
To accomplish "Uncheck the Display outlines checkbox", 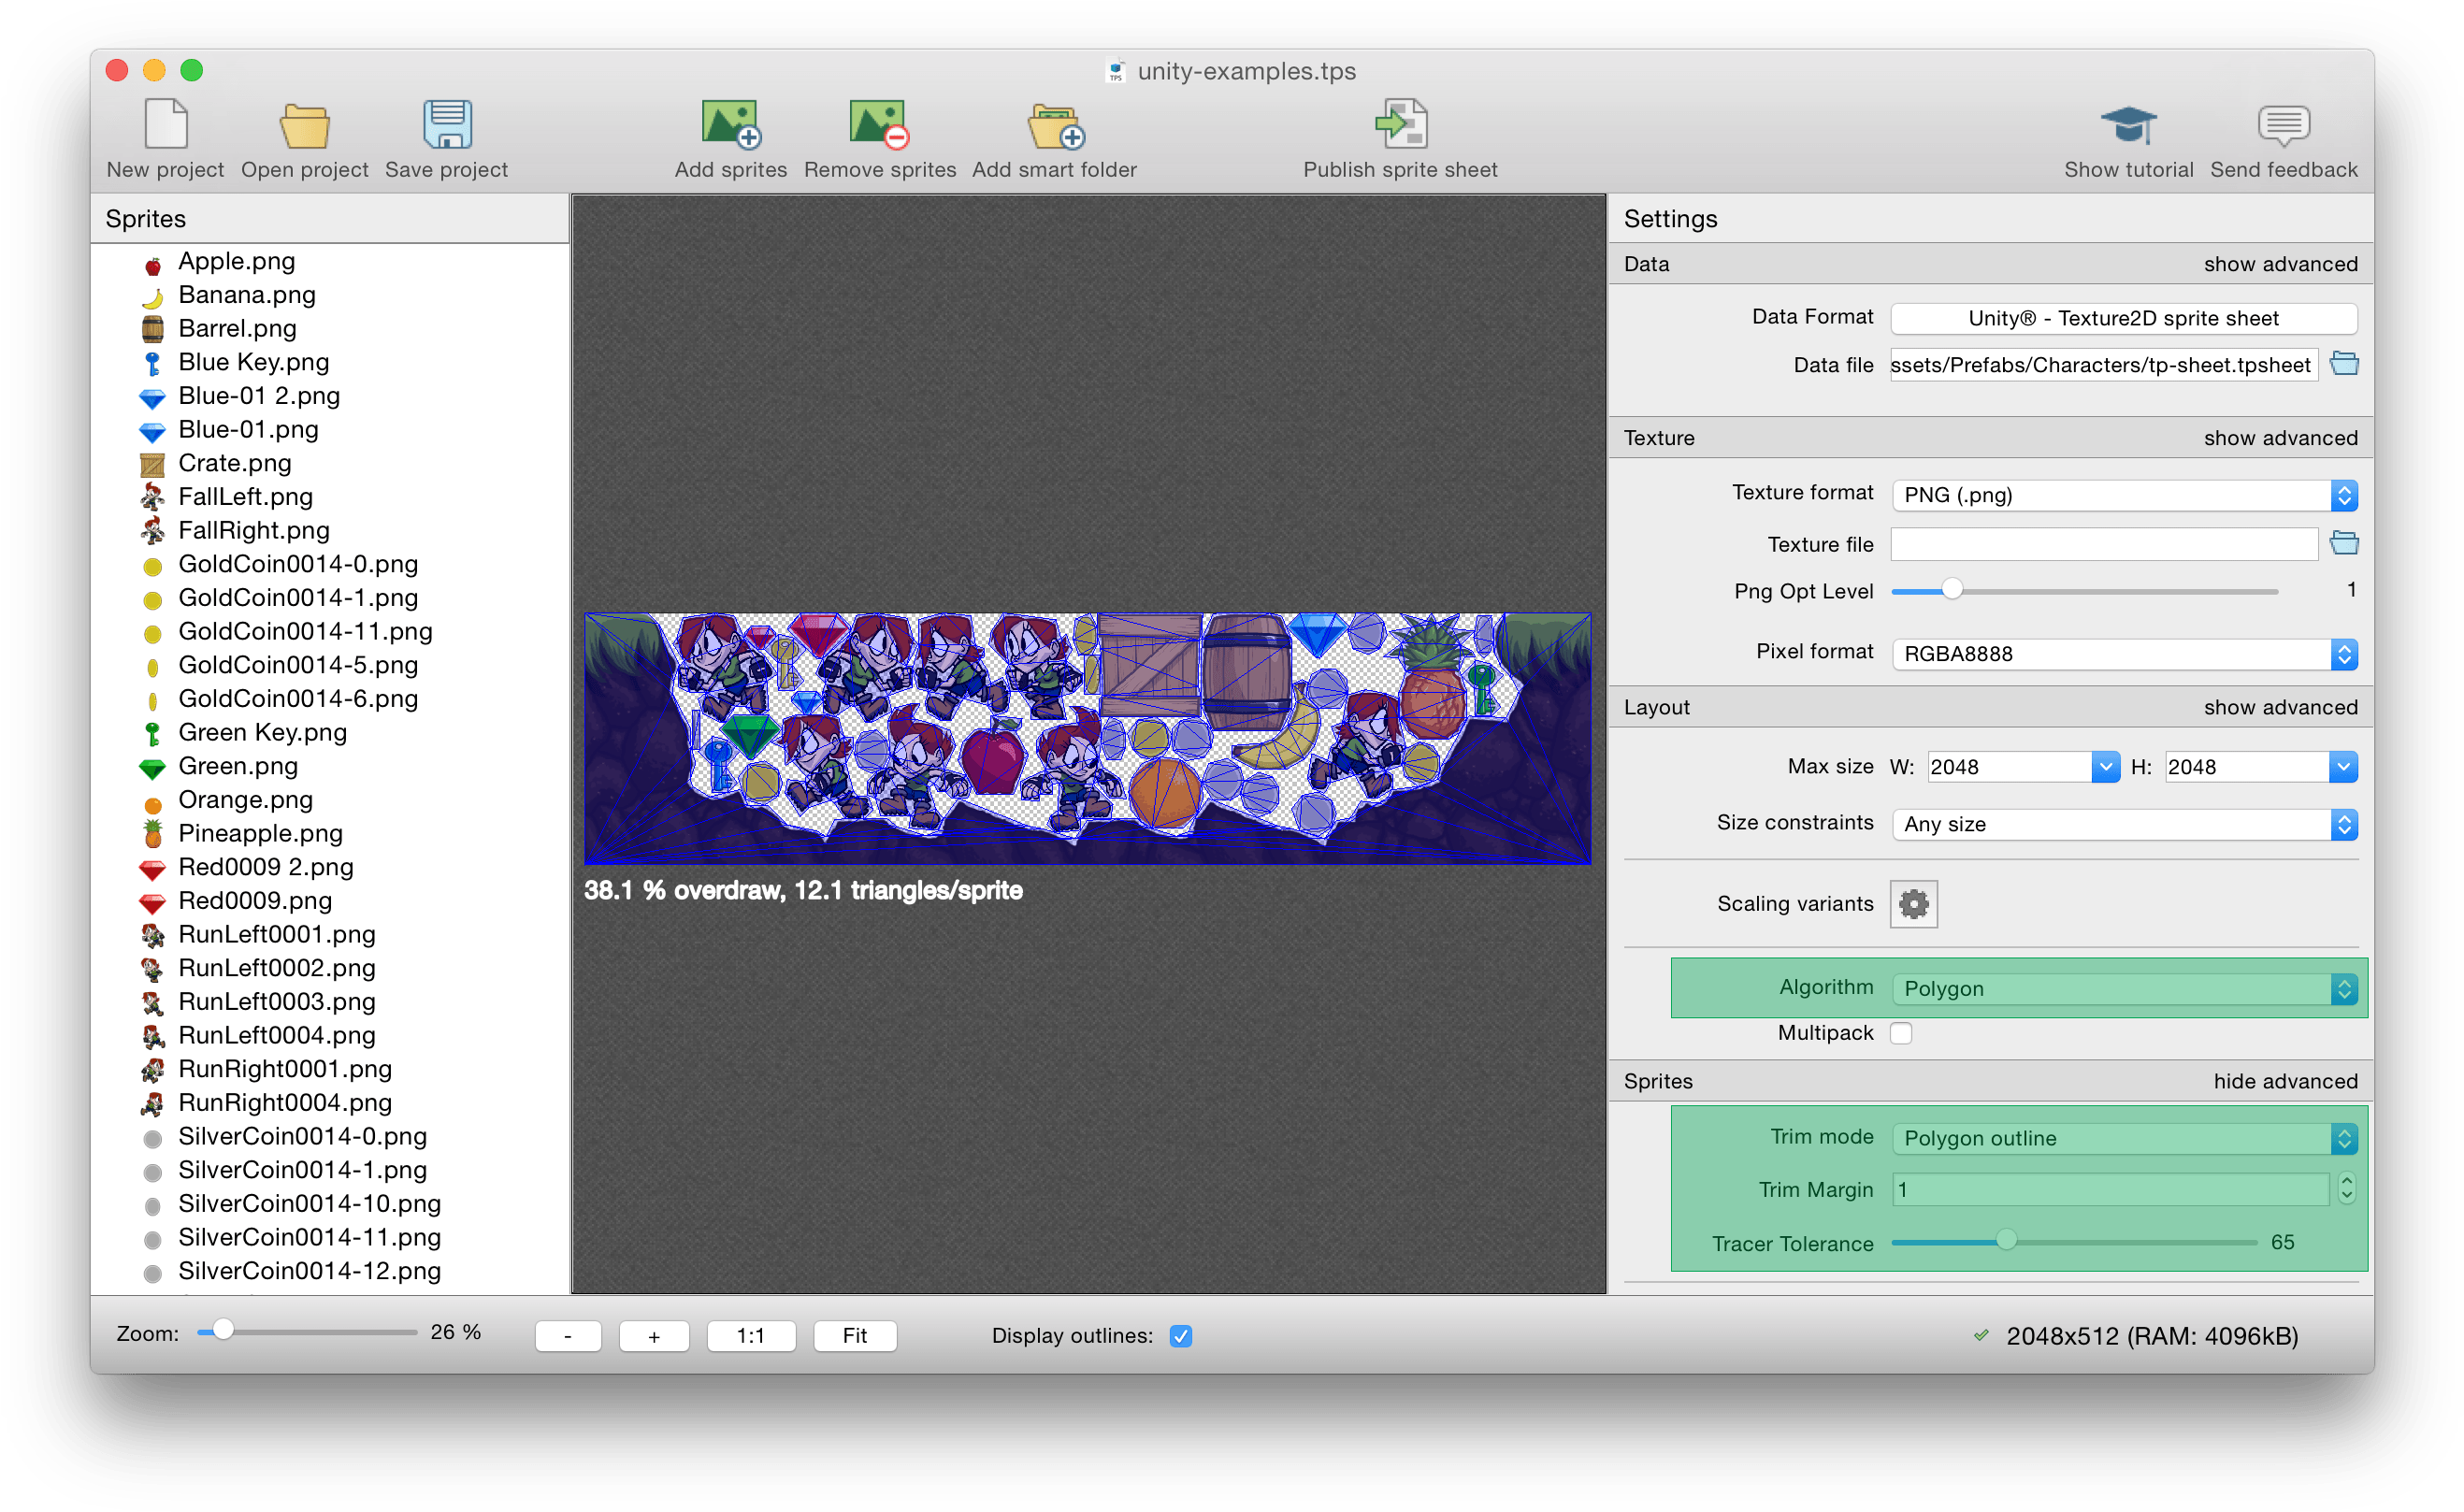I will pyautogui.click(x=1181, y=1336).
